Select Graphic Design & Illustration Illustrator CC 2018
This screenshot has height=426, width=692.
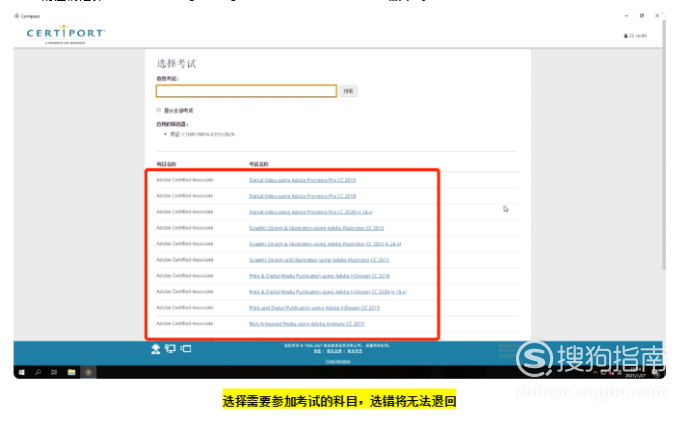316,228
